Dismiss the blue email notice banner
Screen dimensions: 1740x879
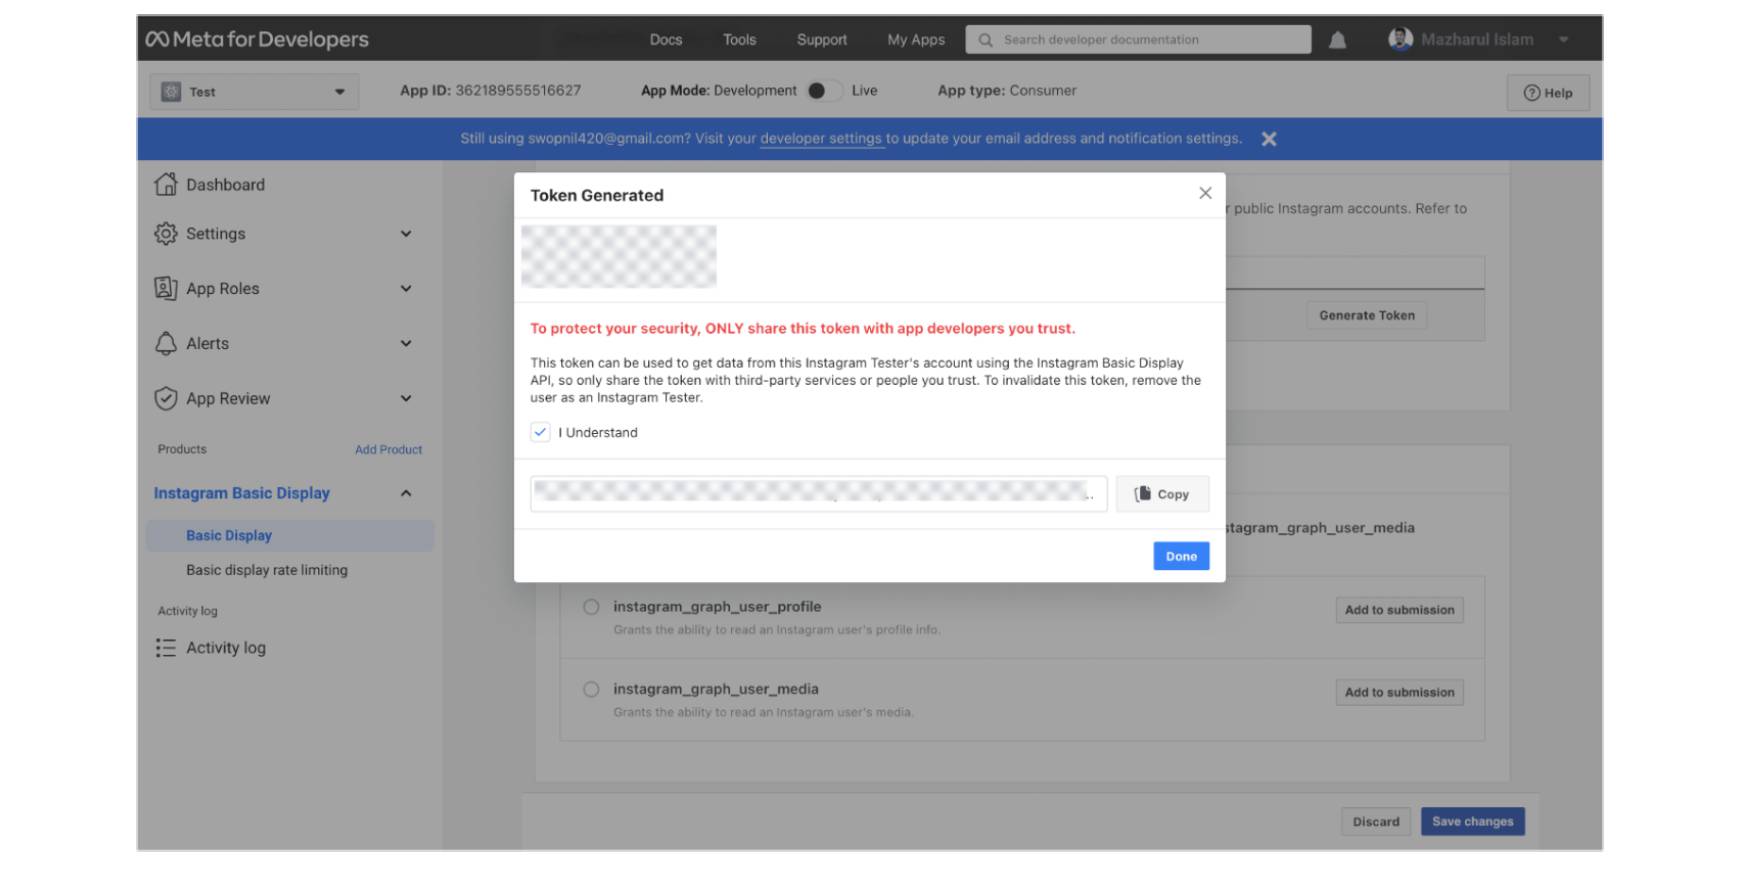coord(1269,139)
